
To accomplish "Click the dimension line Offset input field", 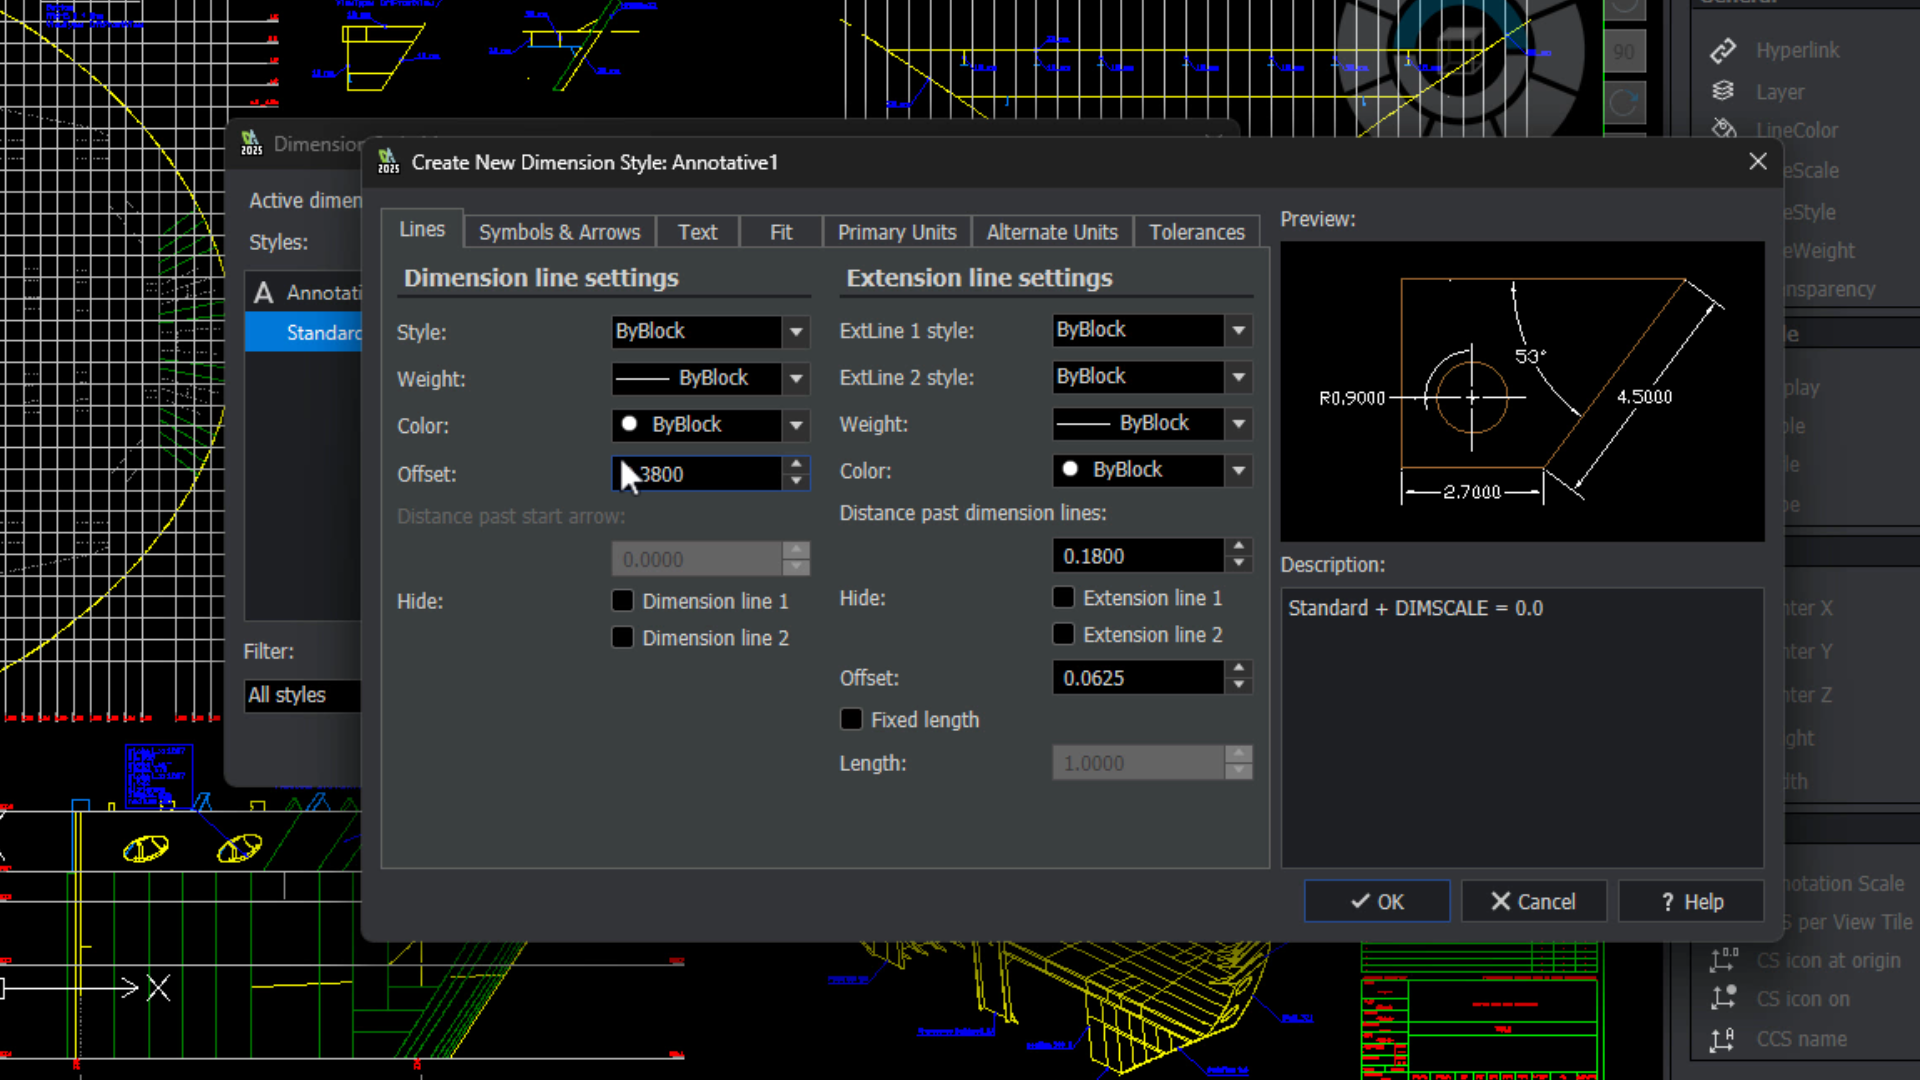I will [697, 474].
